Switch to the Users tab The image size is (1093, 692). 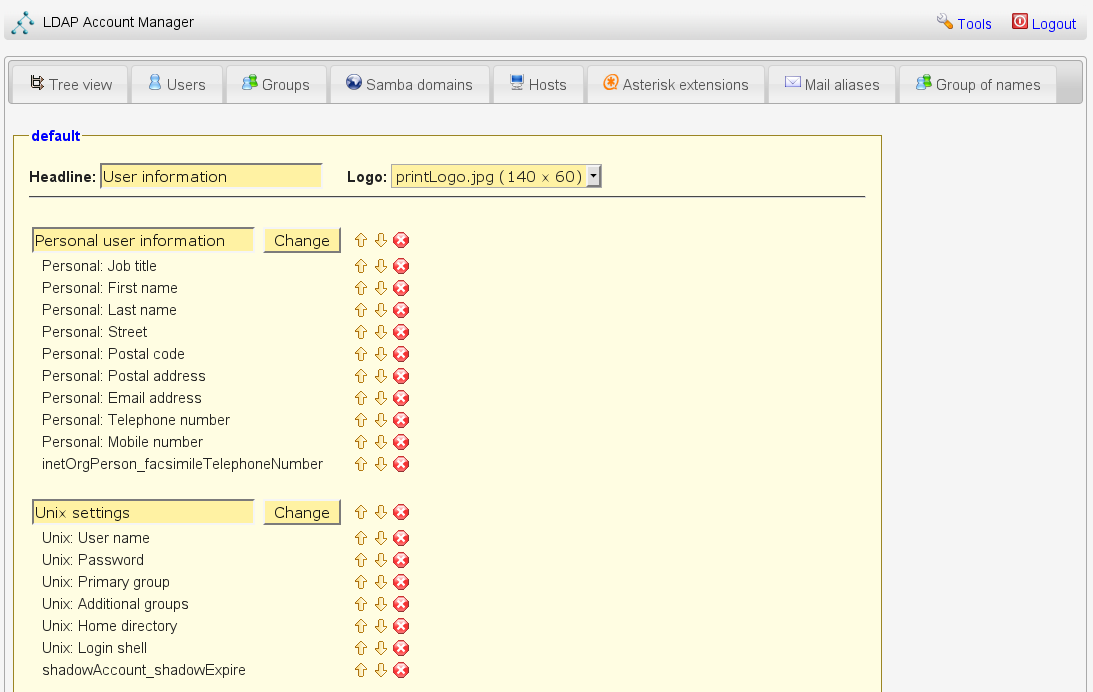177,84
